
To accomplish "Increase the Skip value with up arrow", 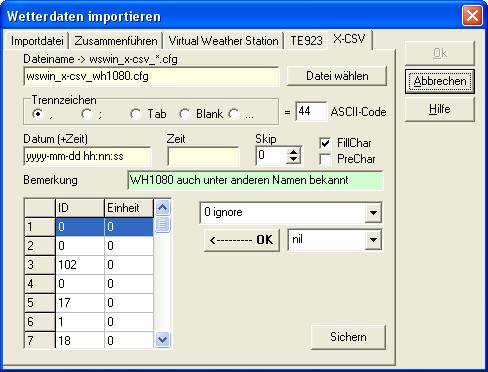I will click(x=293, y=152).
